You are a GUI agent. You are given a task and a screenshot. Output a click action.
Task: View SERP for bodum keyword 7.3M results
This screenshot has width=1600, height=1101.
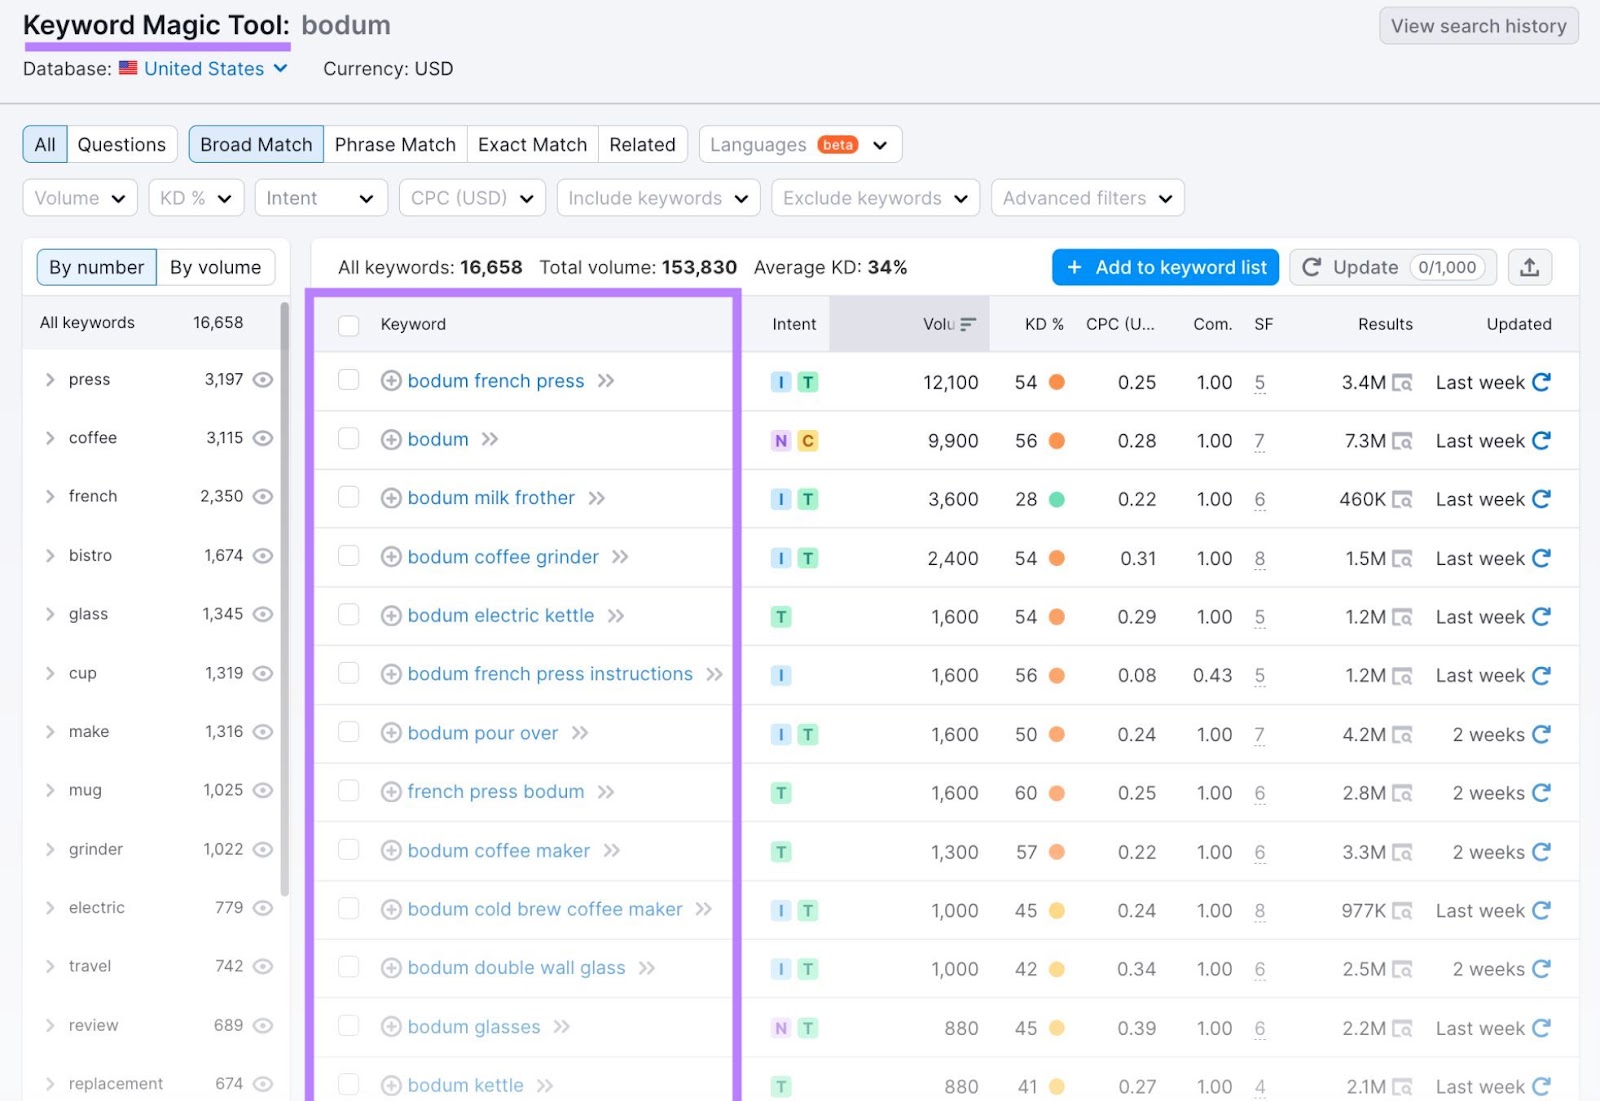1402,441
